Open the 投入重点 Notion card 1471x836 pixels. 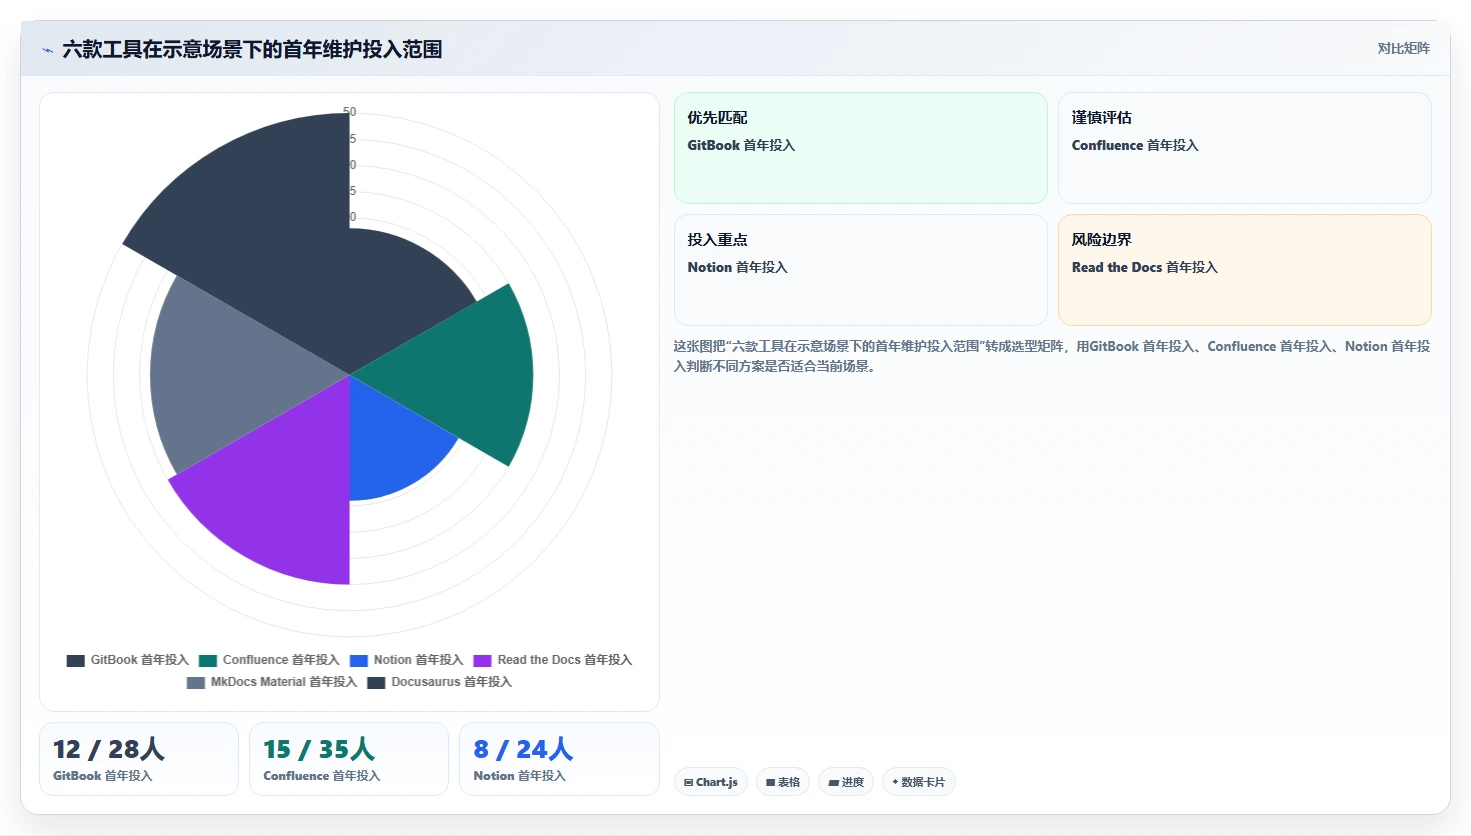point(861,270)
